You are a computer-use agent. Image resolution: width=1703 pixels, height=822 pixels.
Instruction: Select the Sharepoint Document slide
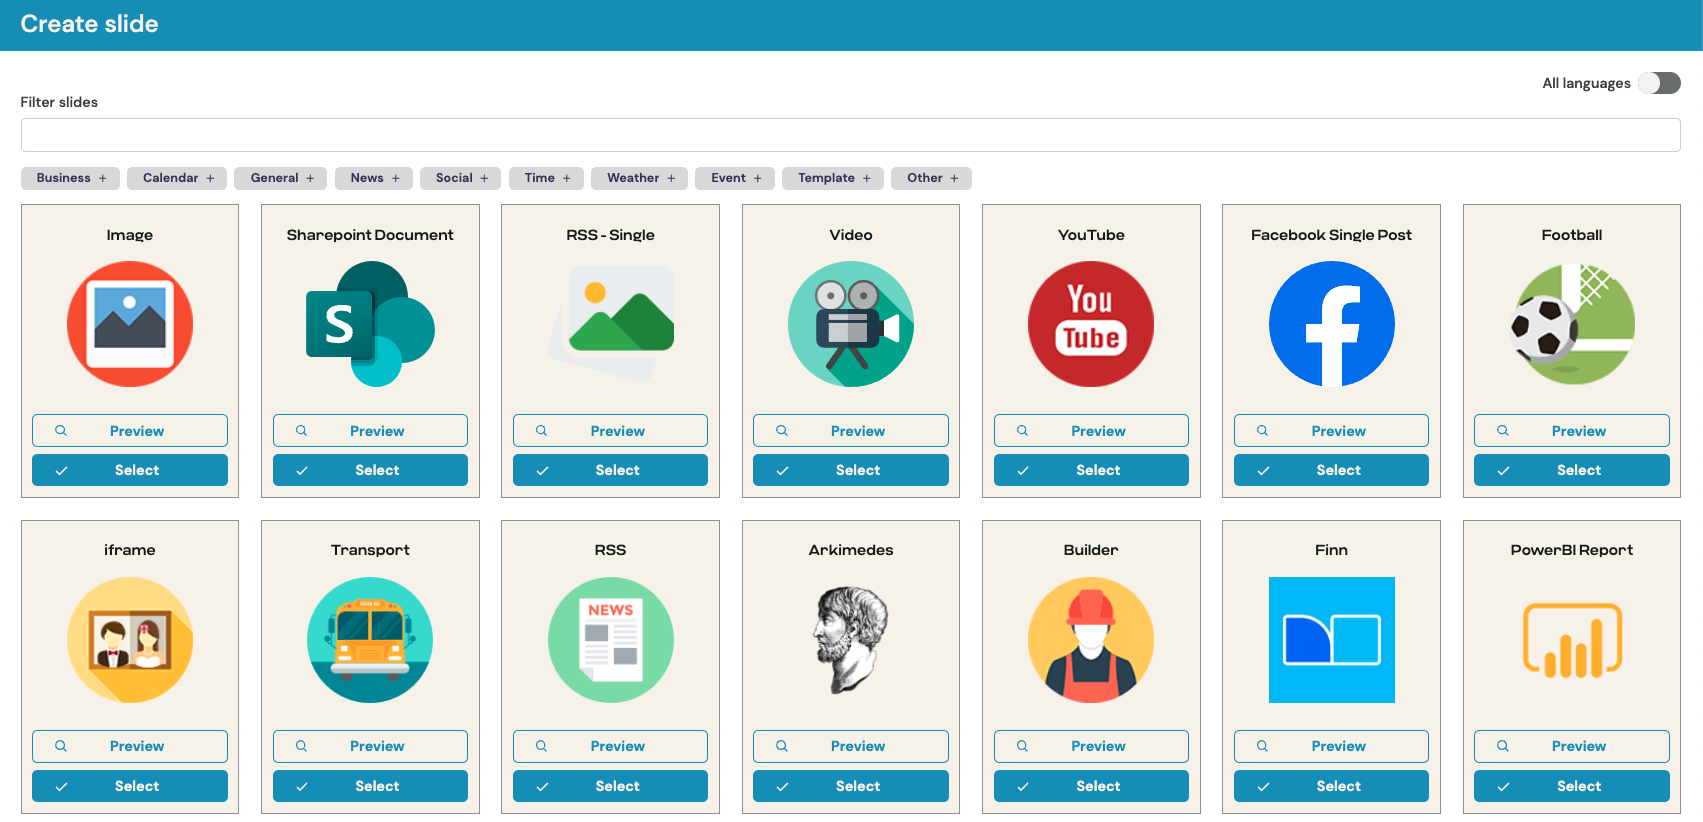pyautogui.click(x=370, y=470)
